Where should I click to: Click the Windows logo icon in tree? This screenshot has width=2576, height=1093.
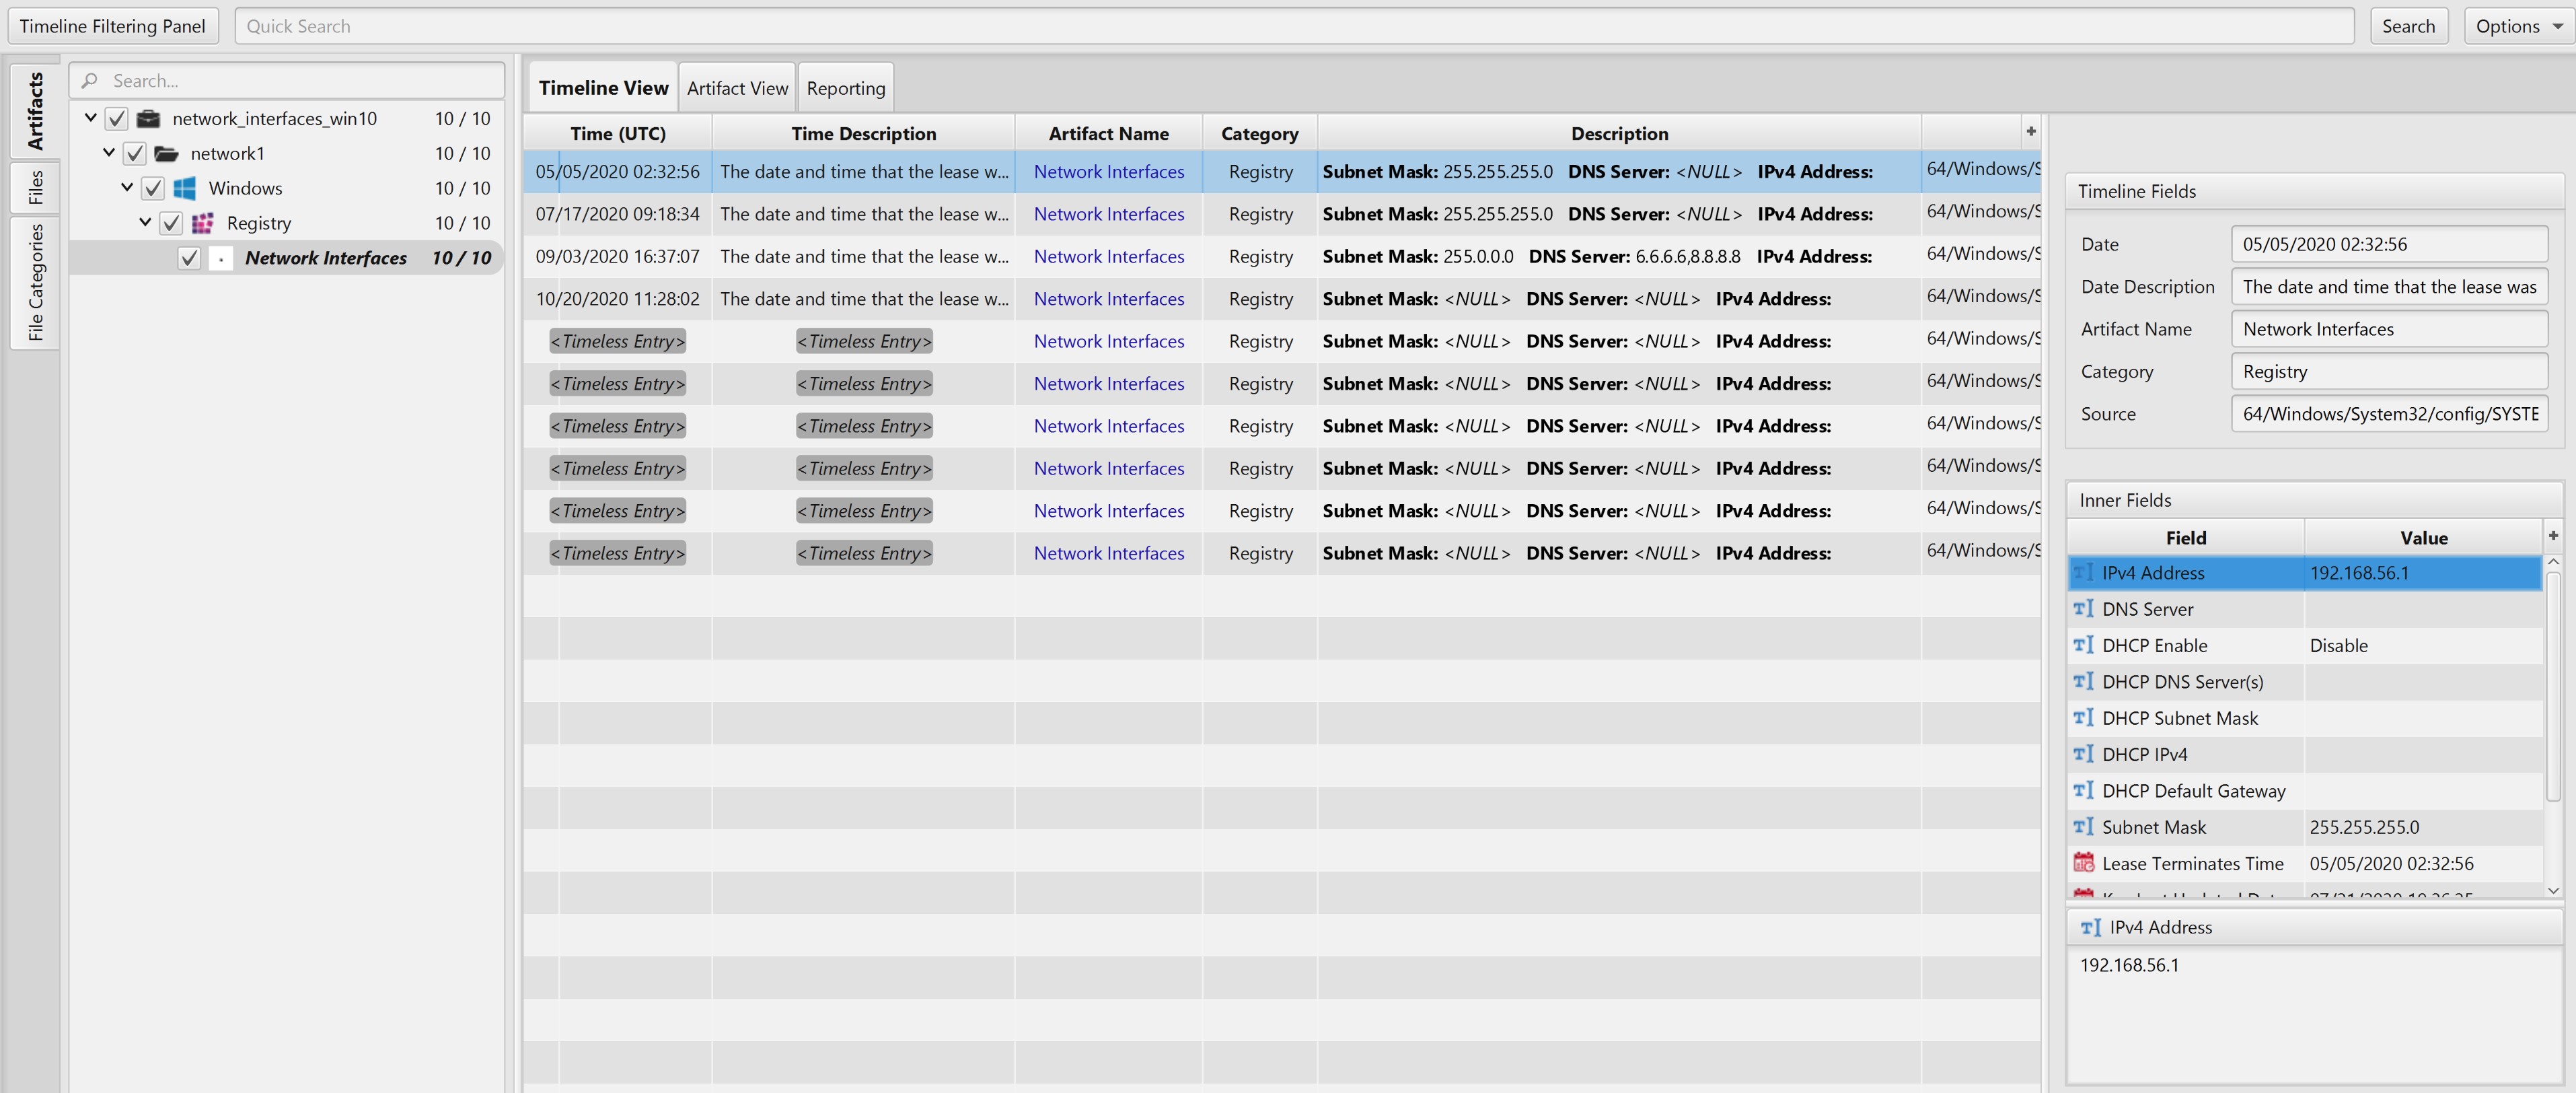[x=184, y=189]
